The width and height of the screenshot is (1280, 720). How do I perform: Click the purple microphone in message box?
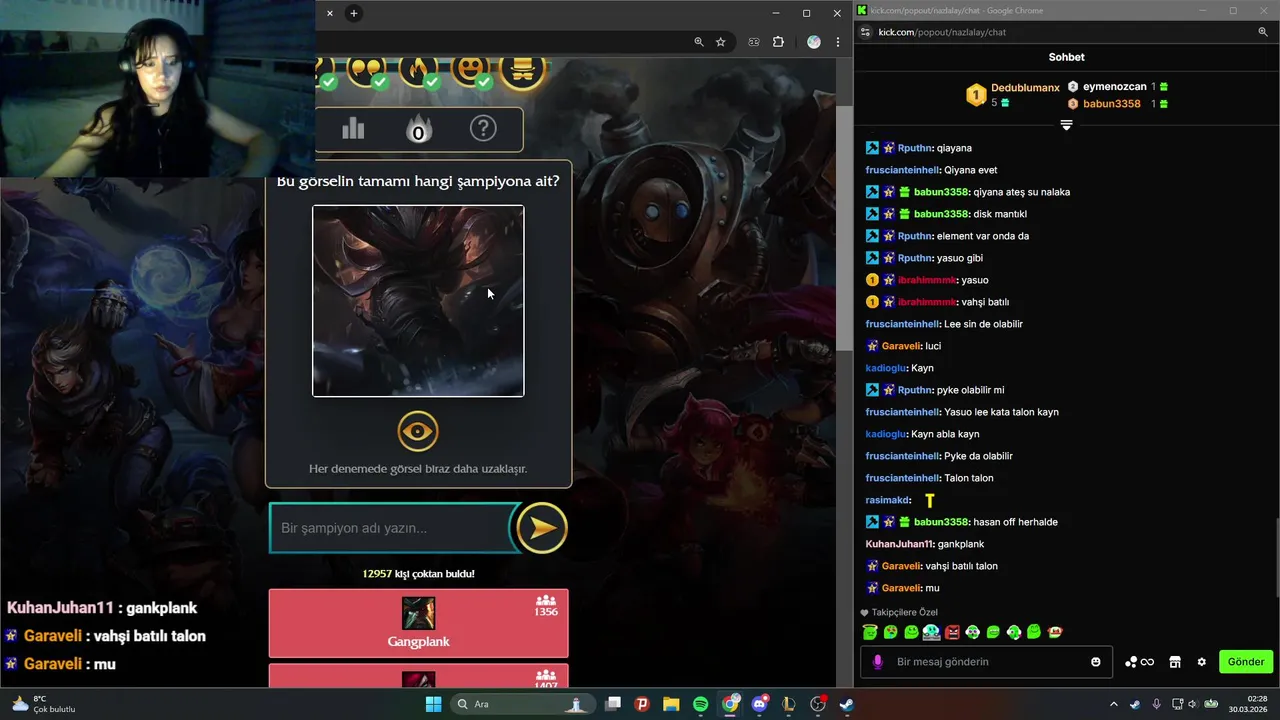click(x=878, y=662)
